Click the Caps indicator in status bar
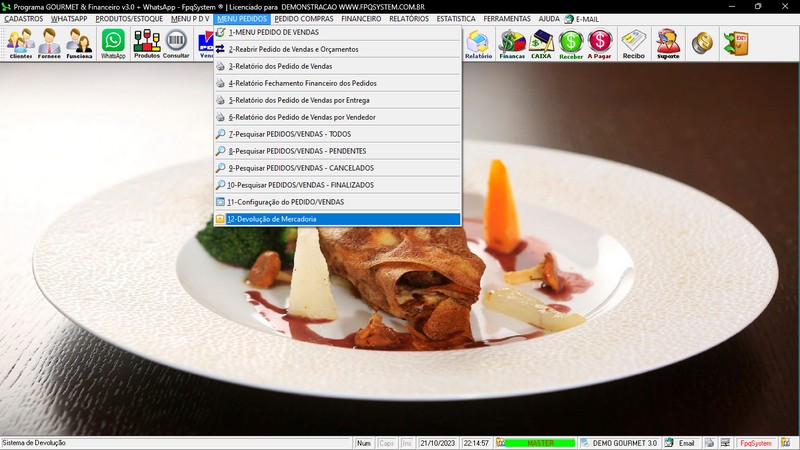800x450 pixels. 387,443
